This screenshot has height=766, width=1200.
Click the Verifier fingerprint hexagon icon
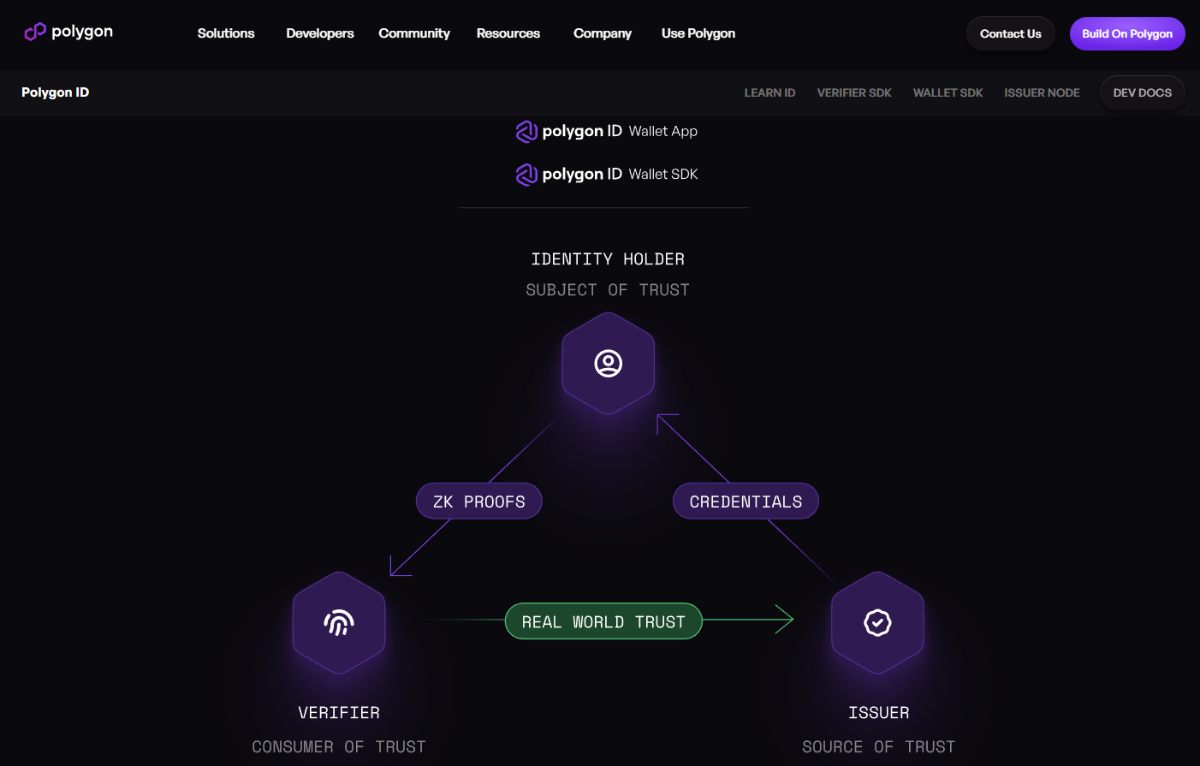(x=339, y=623)
